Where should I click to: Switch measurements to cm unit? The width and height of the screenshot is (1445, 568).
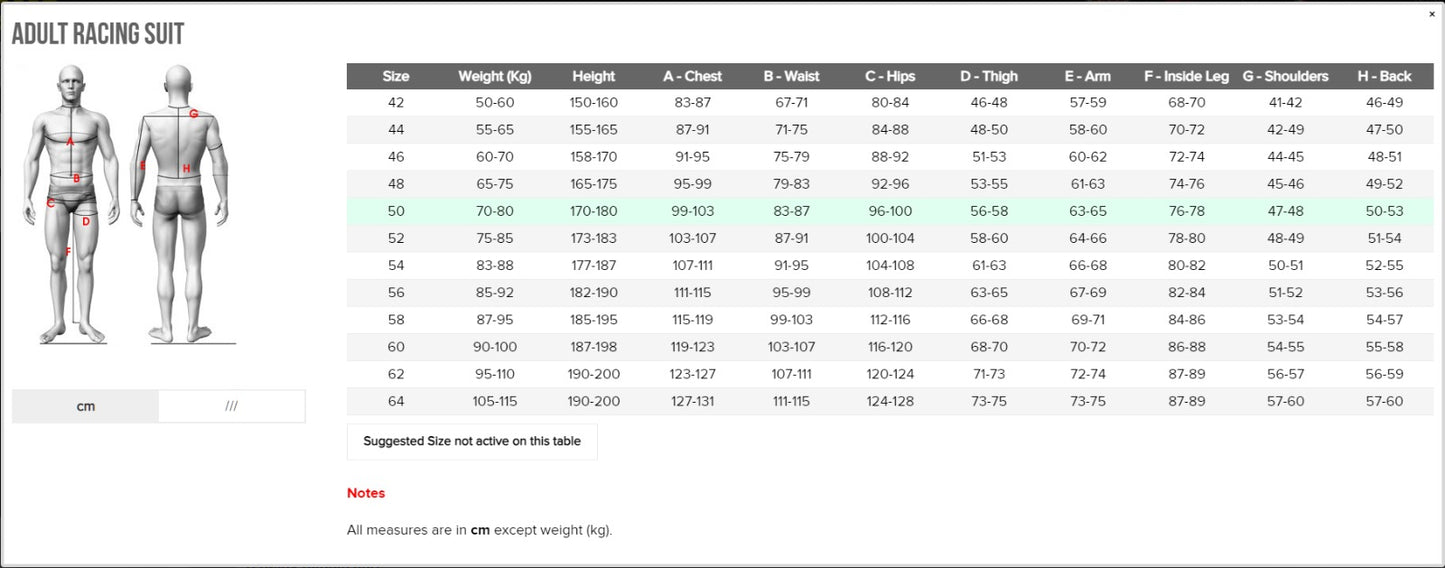point(85,406)
